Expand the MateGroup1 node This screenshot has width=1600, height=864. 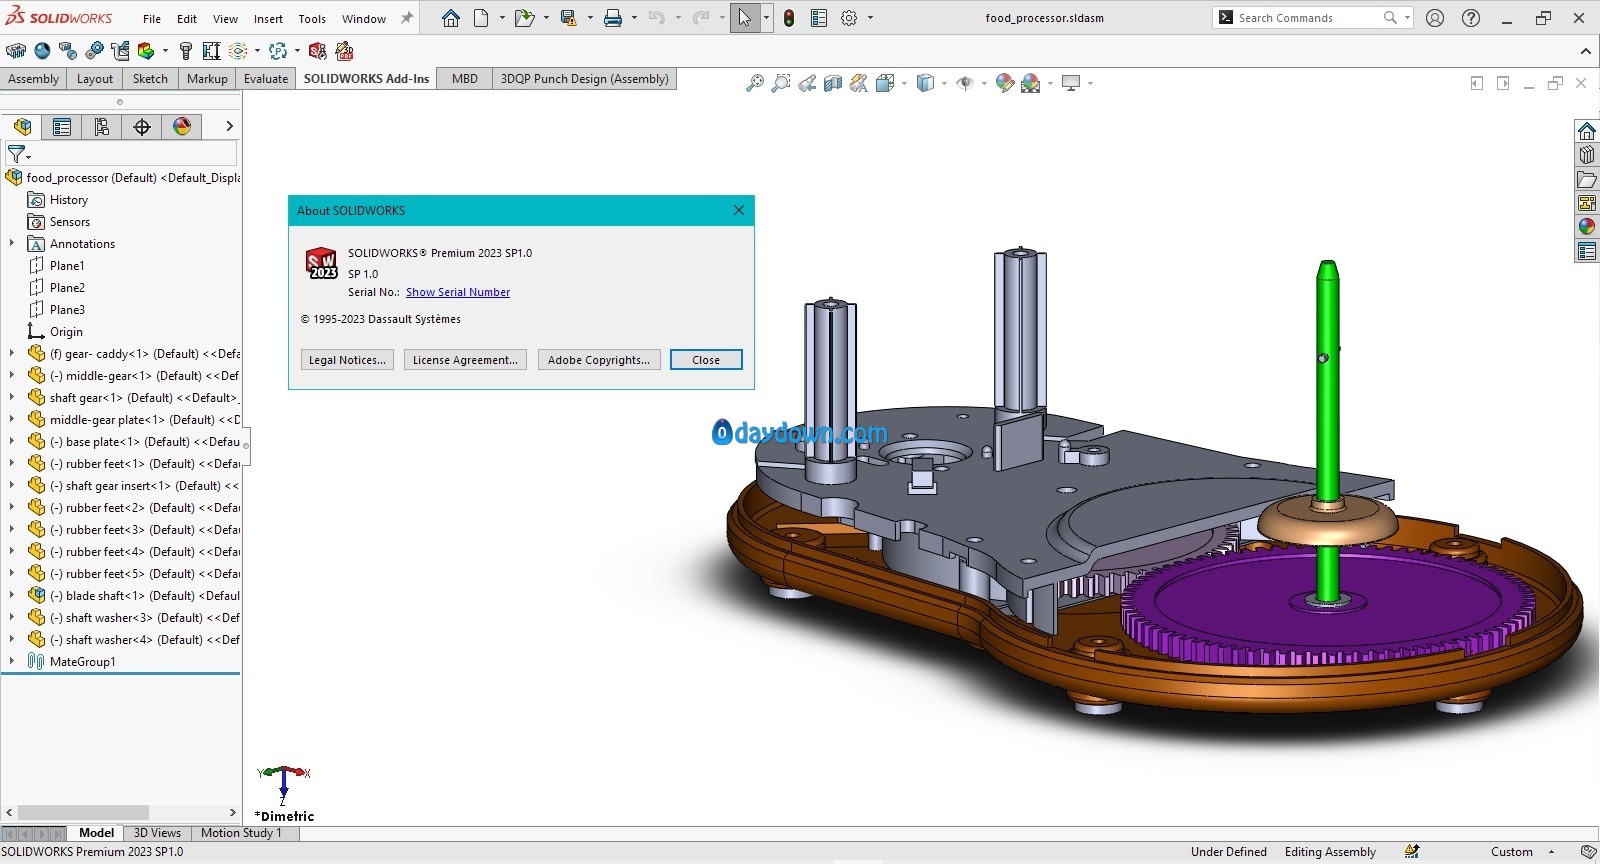12,661
